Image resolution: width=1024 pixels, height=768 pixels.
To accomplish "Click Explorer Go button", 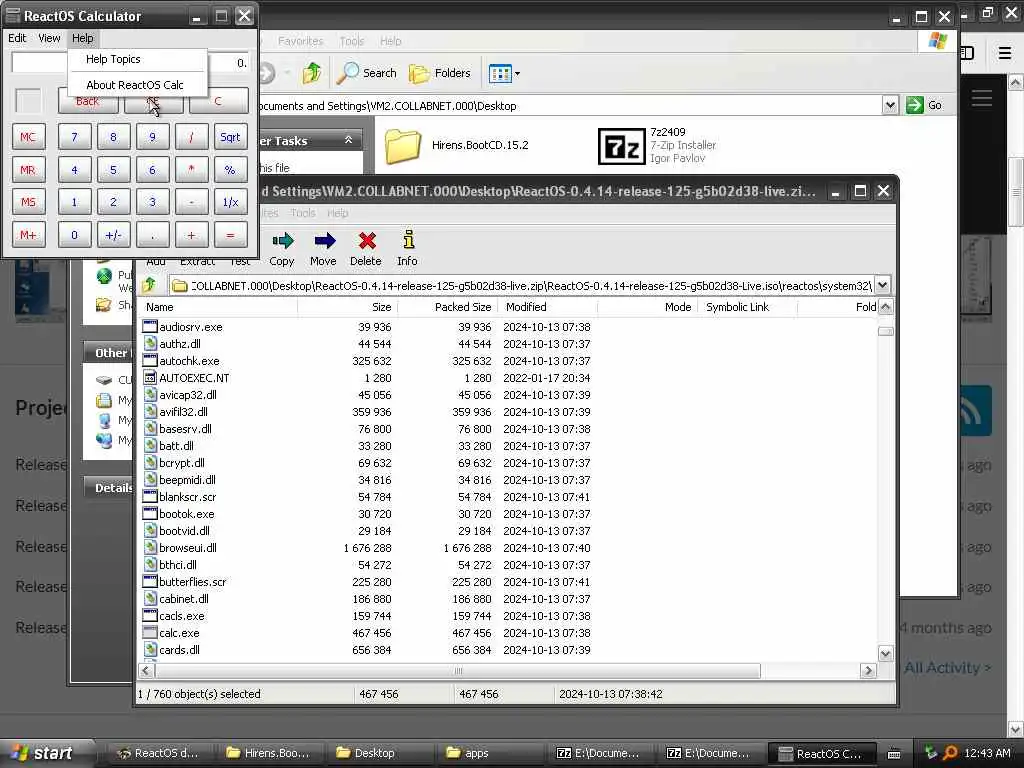I will [x=924, y=105].
